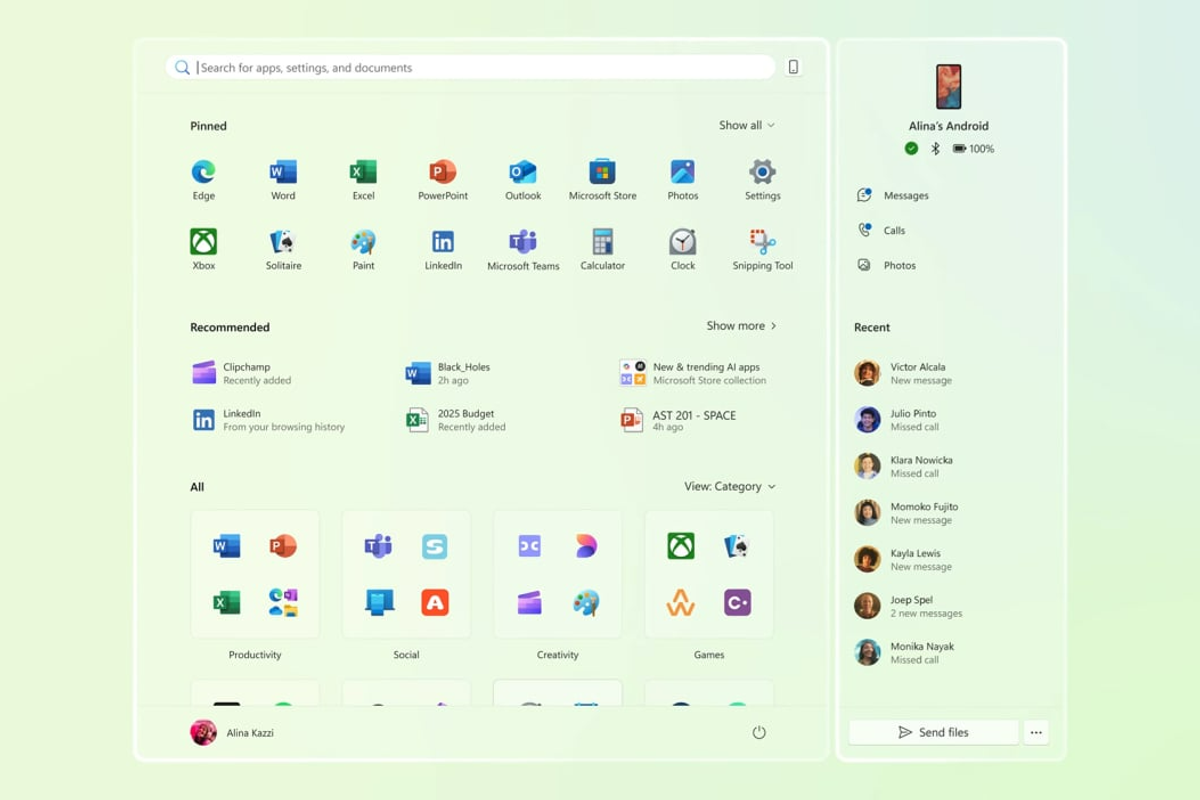Open the Xbox app
This screenshot has height=800, width=1200.
click(203, 247)
